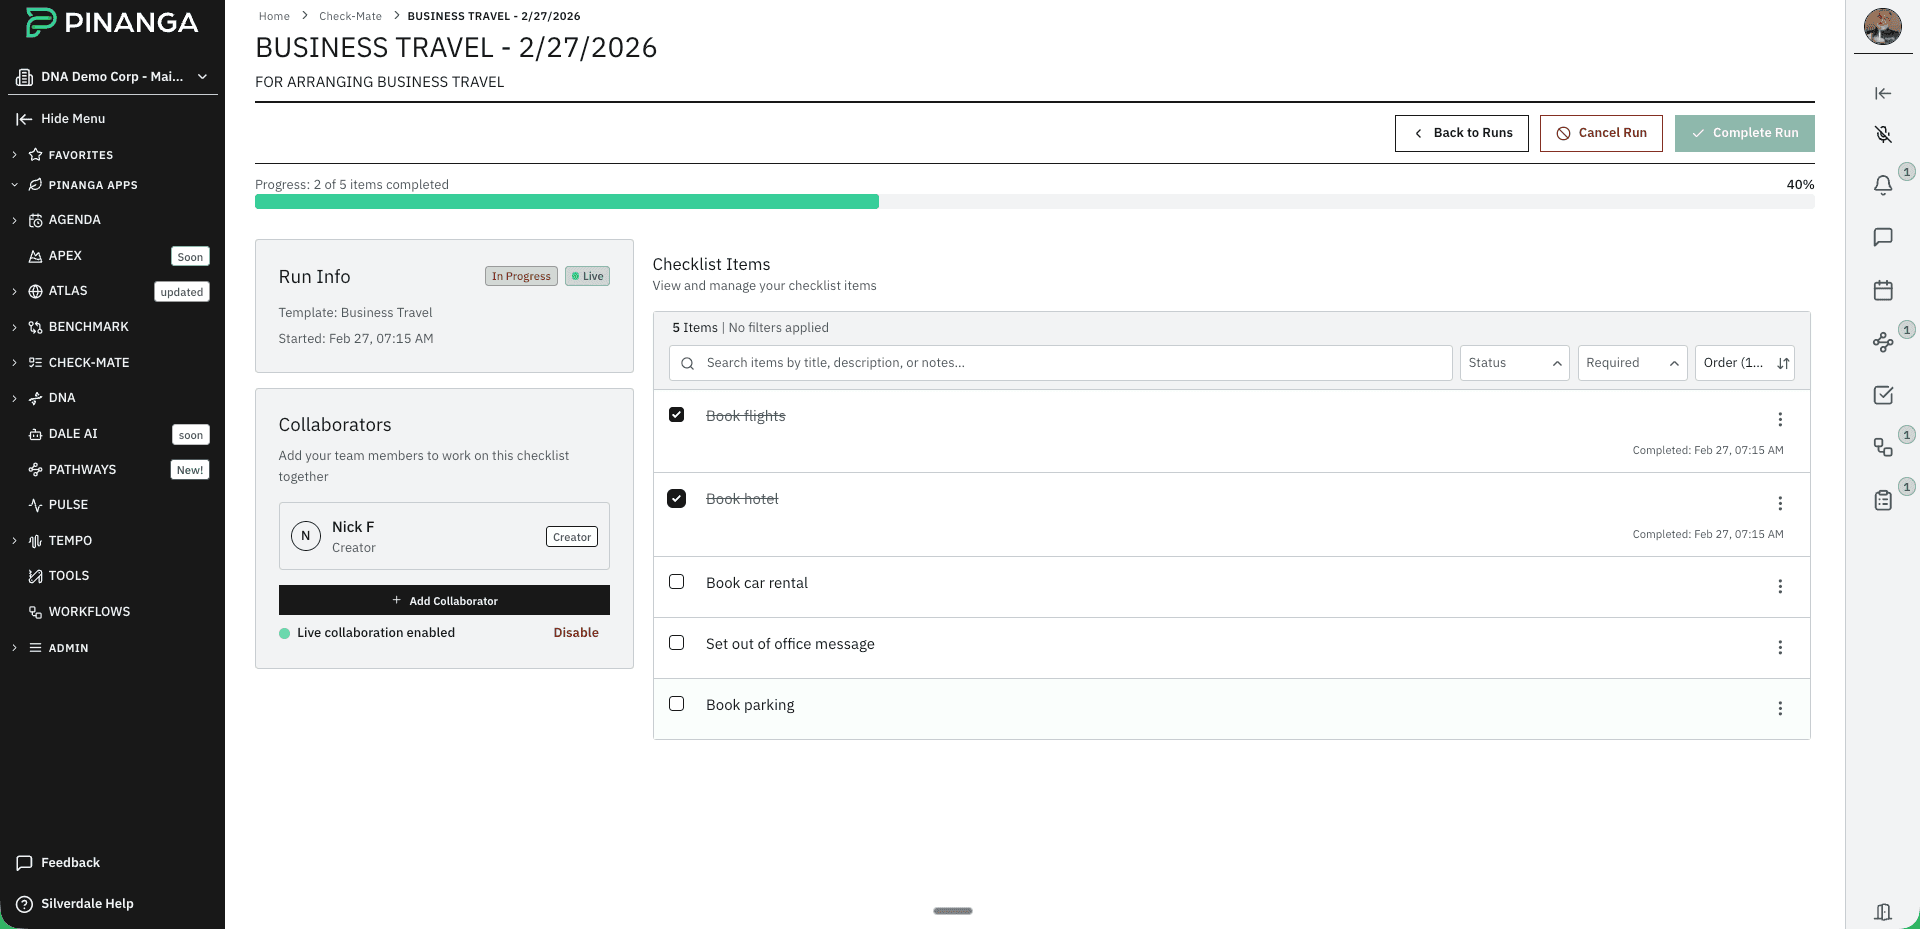Select TOOLS in the sidebar menu
The height and width of the screenshot is (929, 1920).
click(x=69, y=575)
